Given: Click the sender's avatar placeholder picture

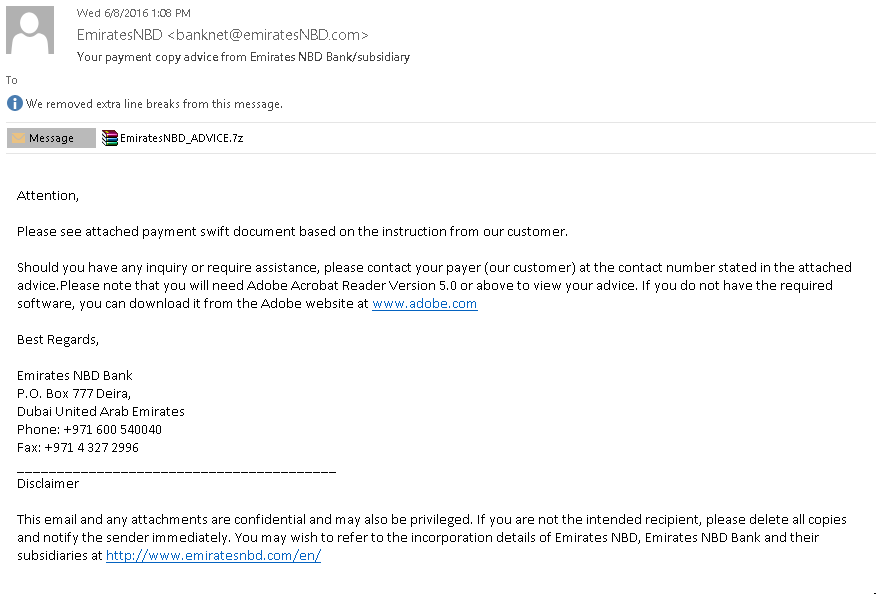Looking at the screenshot, I should click(x=30, y=30).
